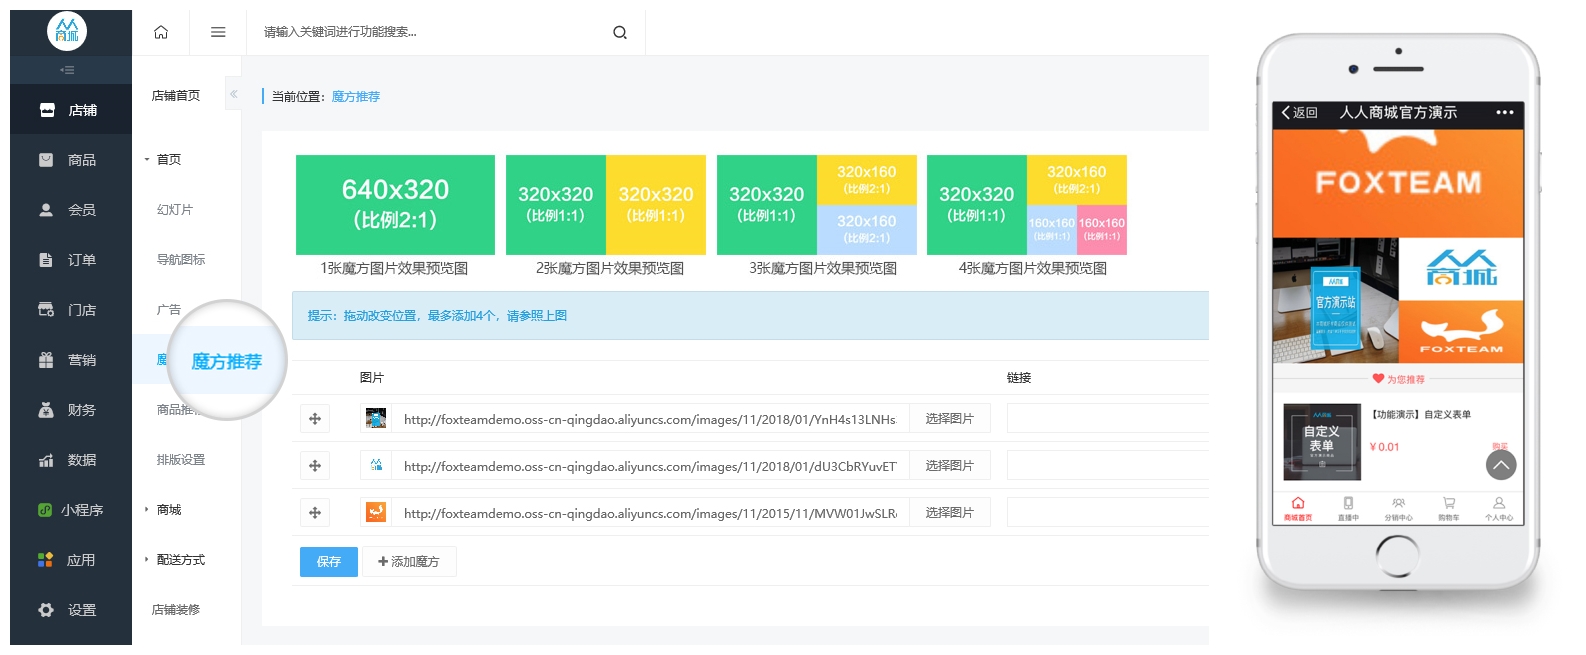Click the drag handle of the first image row
1586x655 pixels.
pyautogui.click(x=315, y=419)
